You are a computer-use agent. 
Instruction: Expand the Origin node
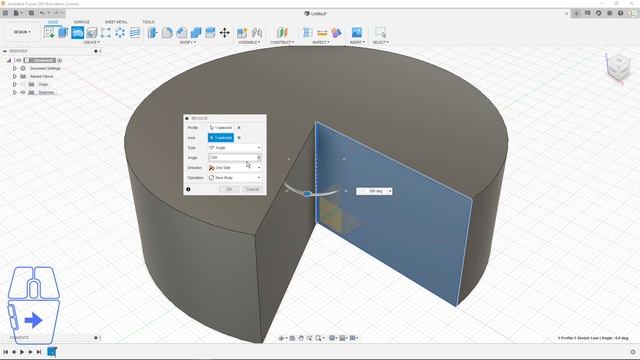coord(15,84)
